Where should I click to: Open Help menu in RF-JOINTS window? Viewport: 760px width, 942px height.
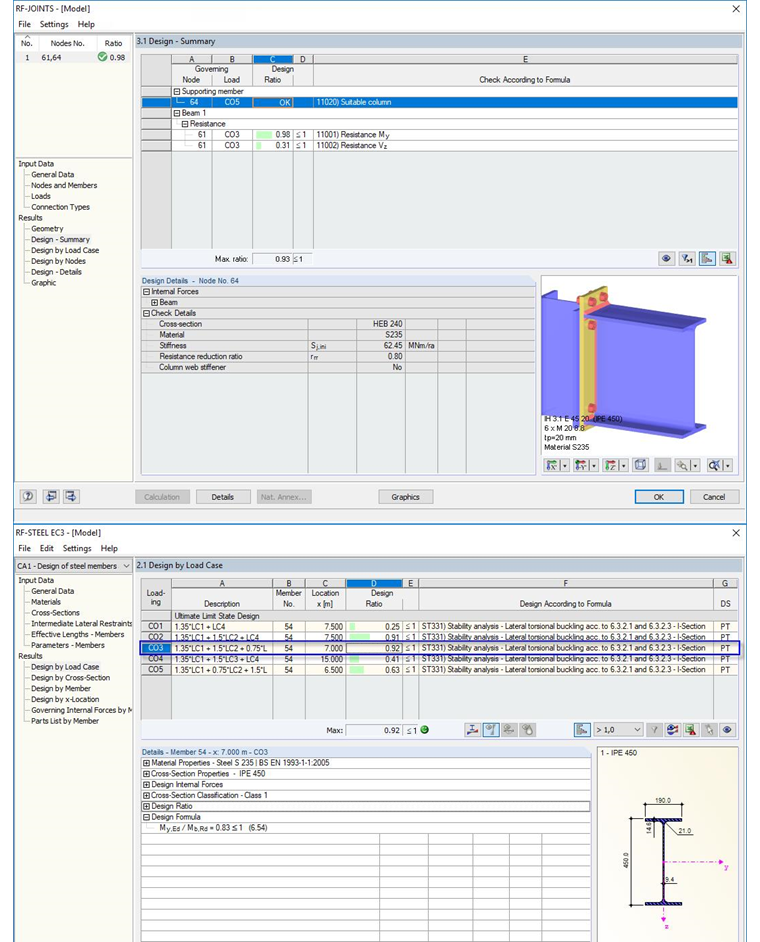tap(86, 24)
